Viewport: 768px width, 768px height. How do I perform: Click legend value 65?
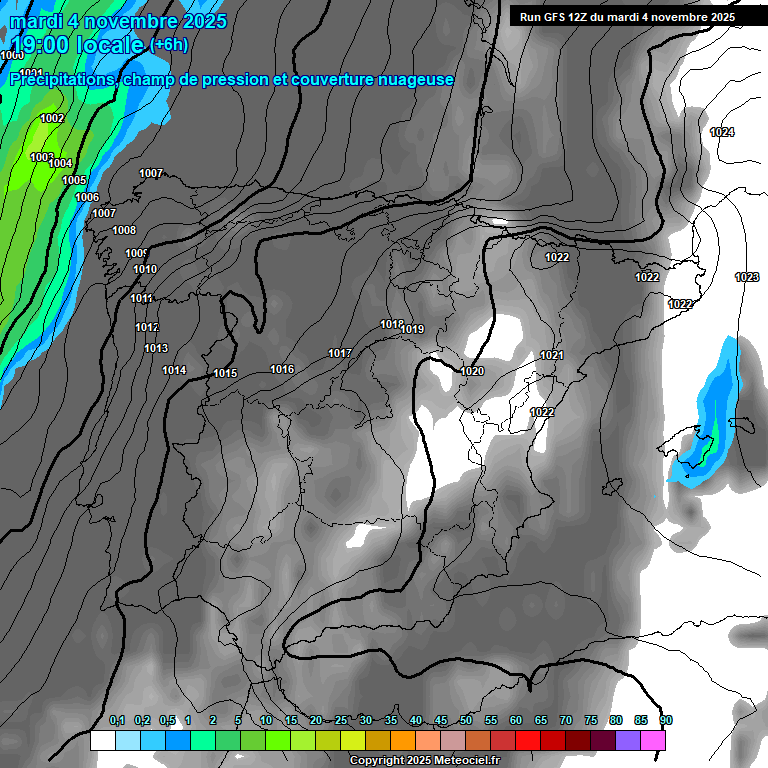541,720
